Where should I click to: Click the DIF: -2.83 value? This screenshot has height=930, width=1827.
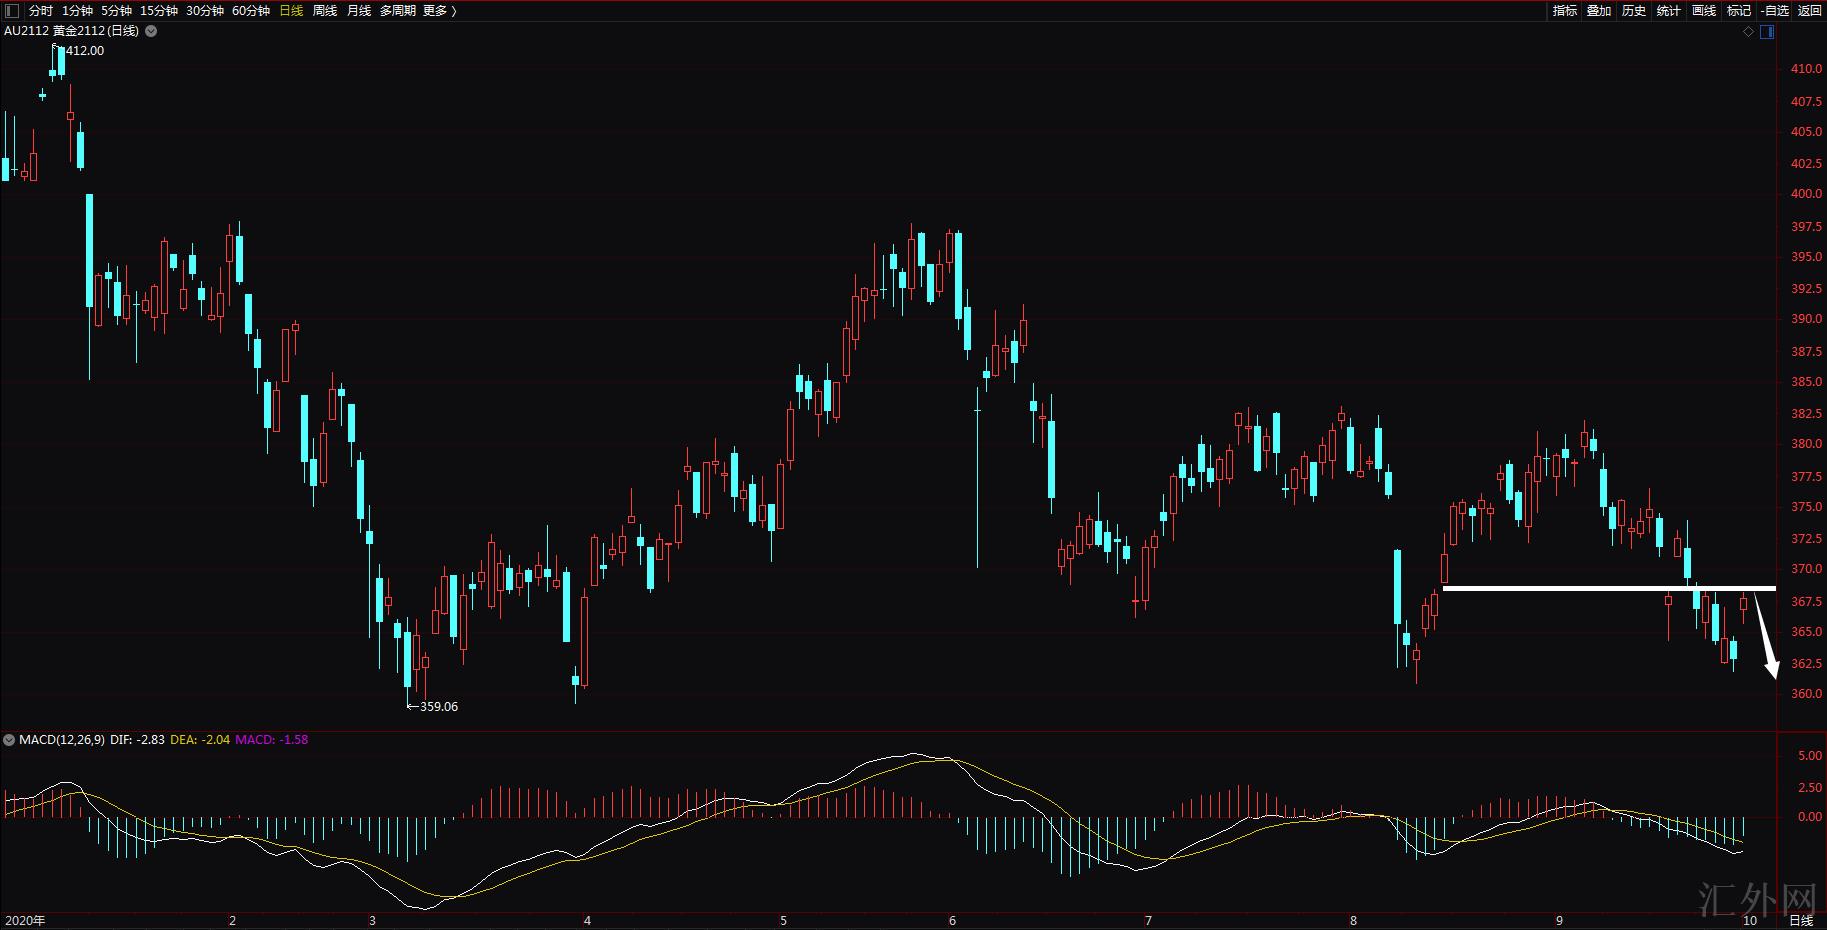137,740
